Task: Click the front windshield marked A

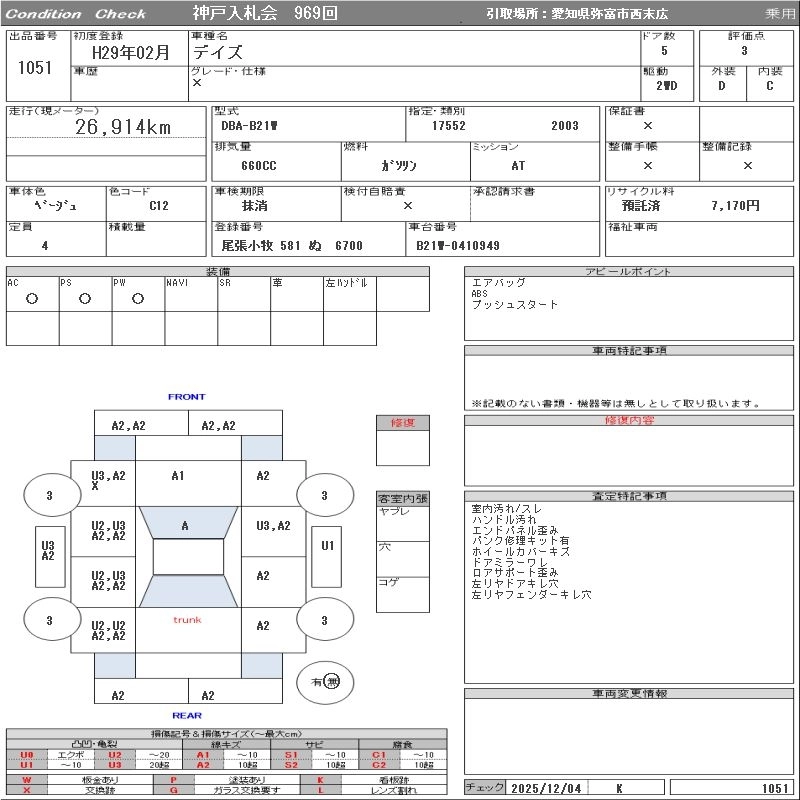Action: (186, 524)
